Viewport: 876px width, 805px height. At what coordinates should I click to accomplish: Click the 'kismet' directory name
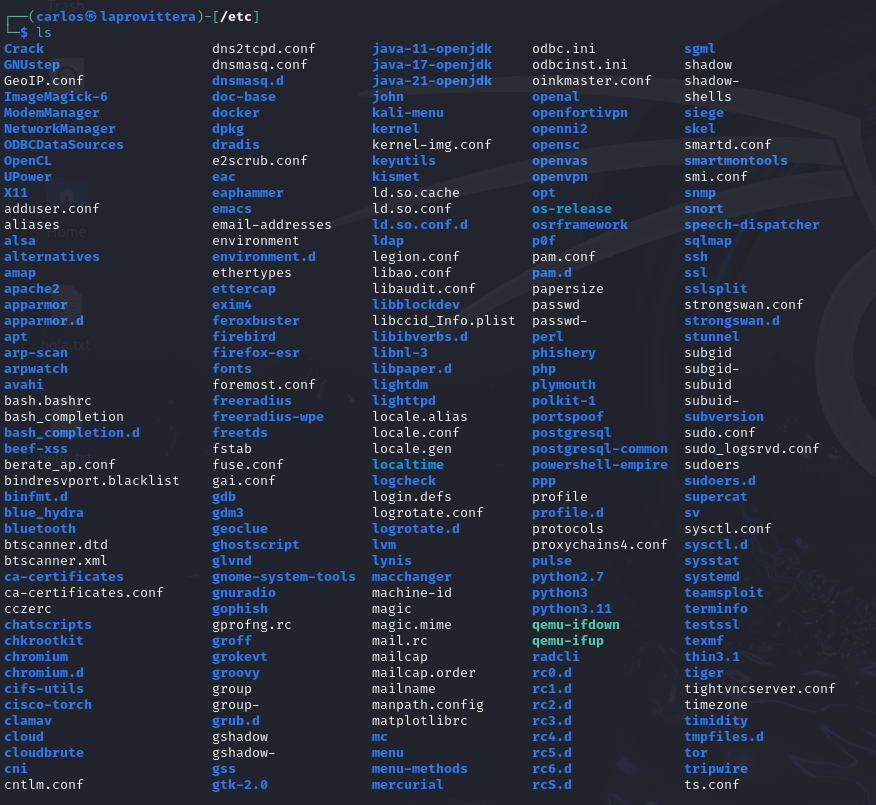[x=396, y=177]
